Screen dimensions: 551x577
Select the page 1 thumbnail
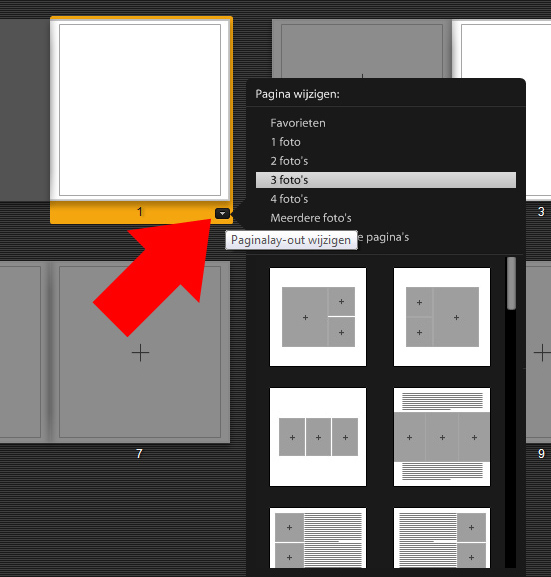point(140,110)
